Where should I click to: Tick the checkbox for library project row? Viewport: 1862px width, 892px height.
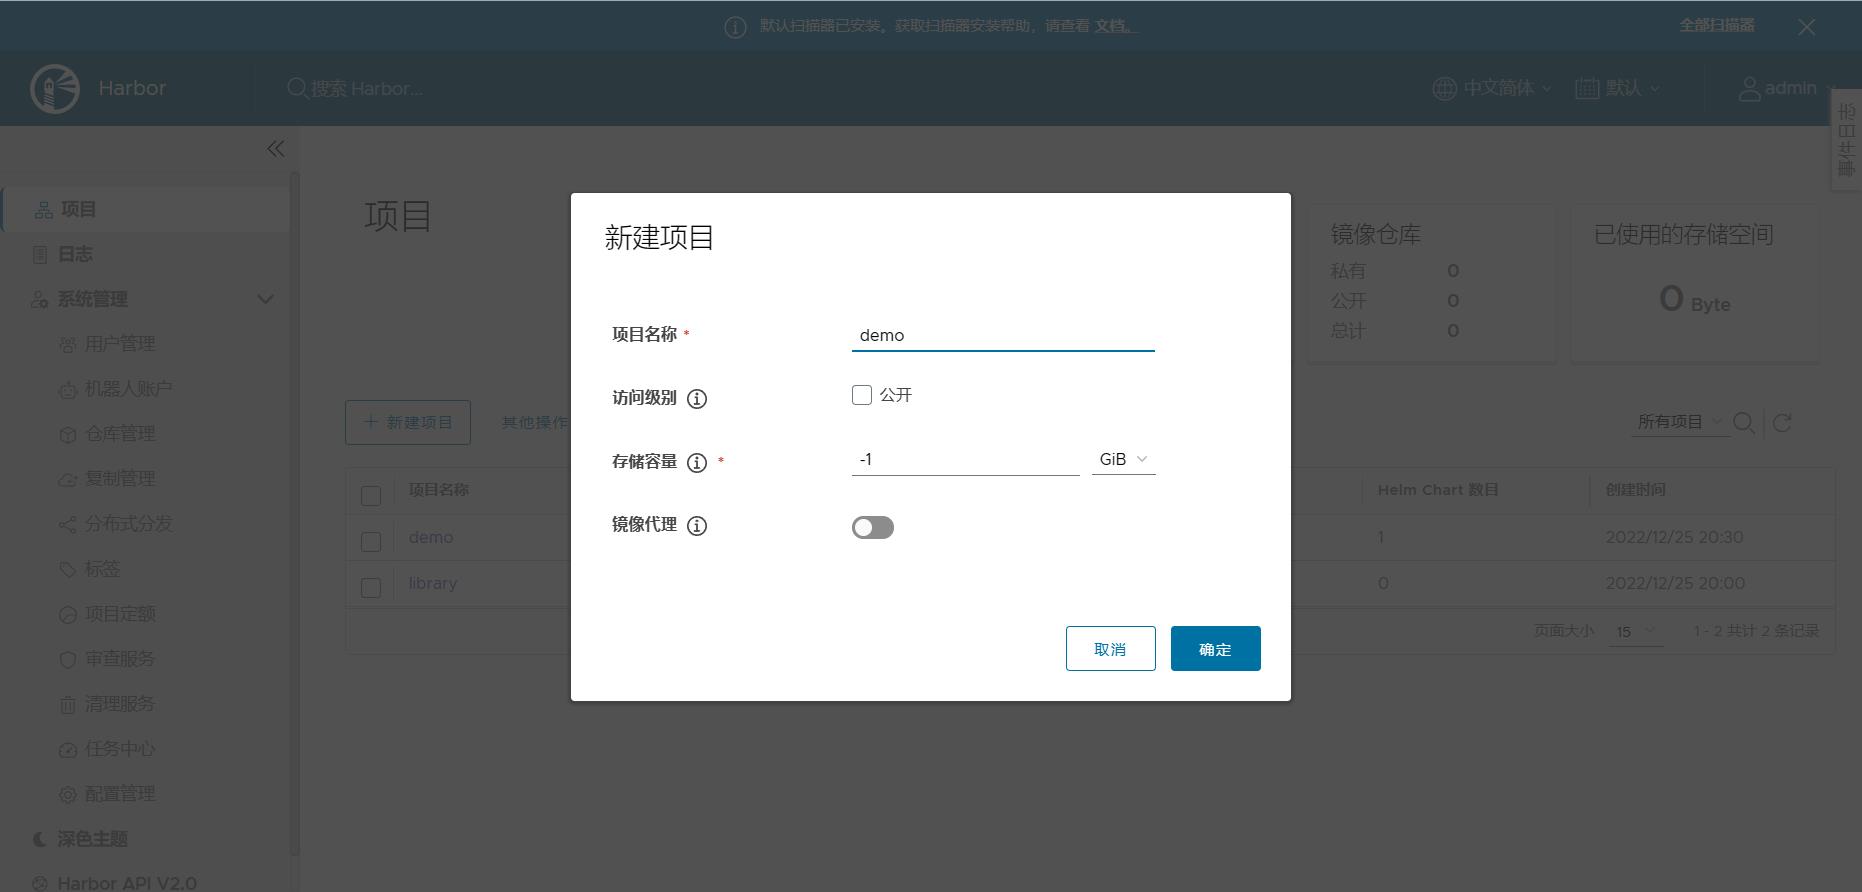pyautogui.click(x=371, y=587)
